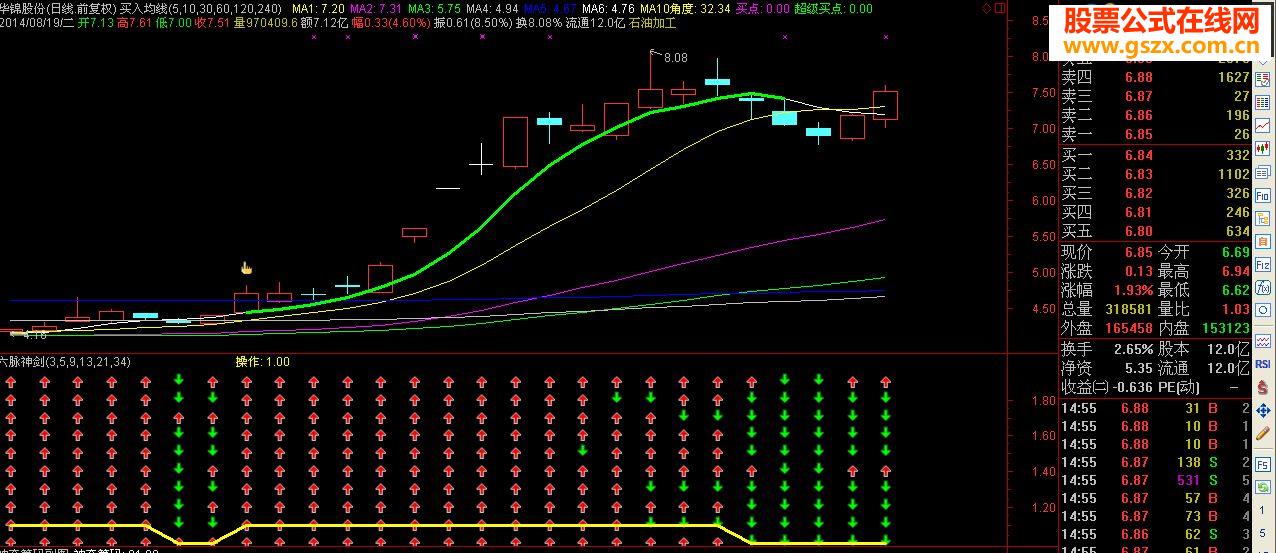Select the MA3: 5.75 value label
The width and height of the screenshot is (1276, 553).
coord(435,7)
